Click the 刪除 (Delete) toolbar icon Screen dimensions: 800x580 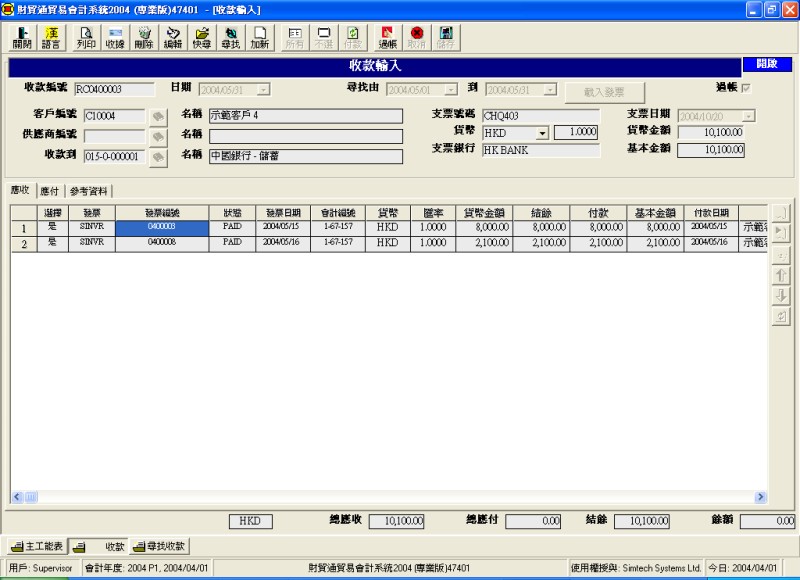pyautogui.click(x=144, y=37)
